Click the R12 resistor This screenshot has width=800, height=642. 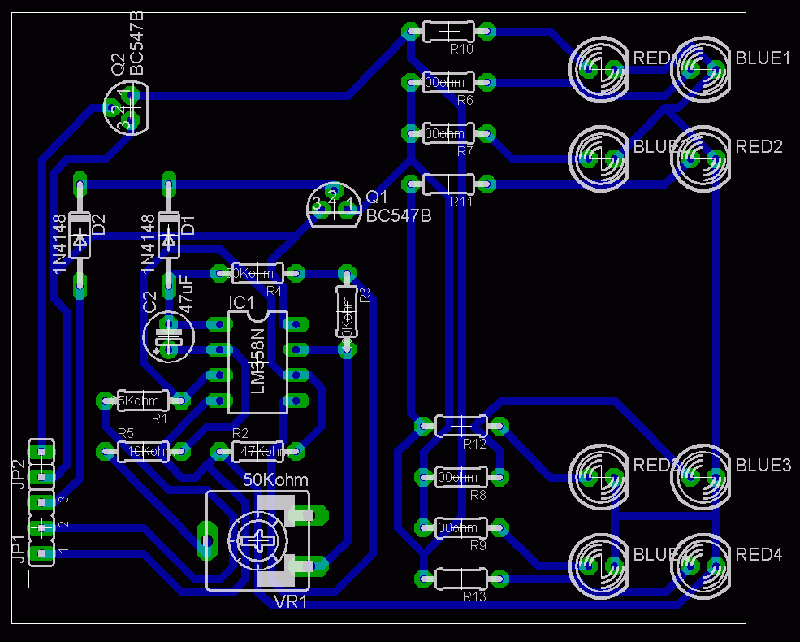coord(461,426)
